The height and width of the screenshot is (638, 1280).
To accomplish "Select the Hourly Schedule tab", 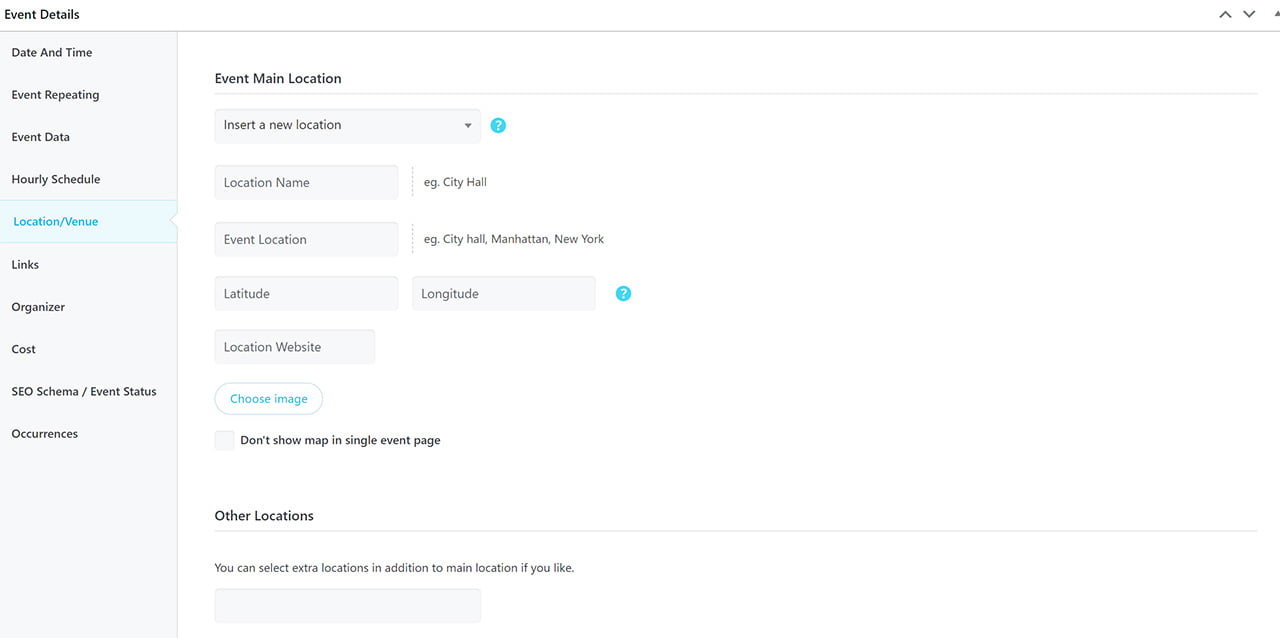I will [56, 180].
